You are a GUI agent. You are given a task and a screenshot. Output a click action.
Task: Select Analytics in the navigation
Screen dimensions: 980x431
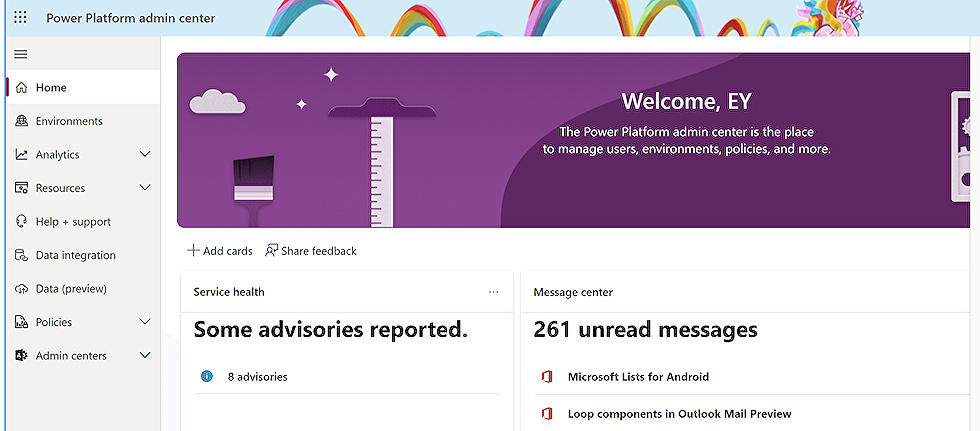[x=82, y=154]
